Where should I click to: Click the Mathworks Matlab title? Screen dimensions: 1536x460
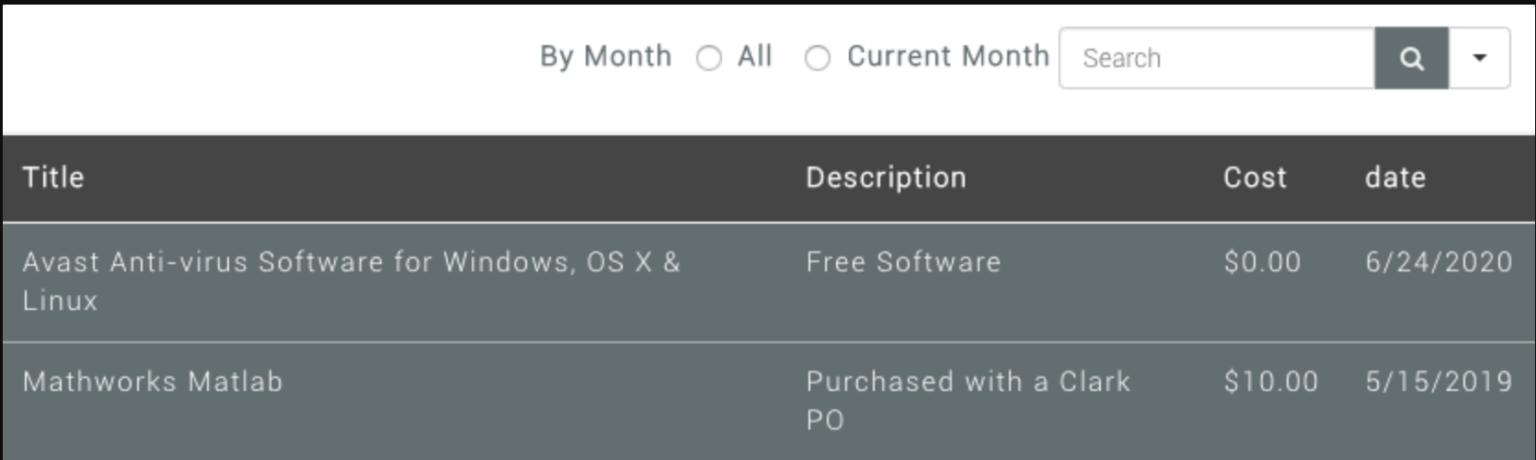tap(153, 382)
